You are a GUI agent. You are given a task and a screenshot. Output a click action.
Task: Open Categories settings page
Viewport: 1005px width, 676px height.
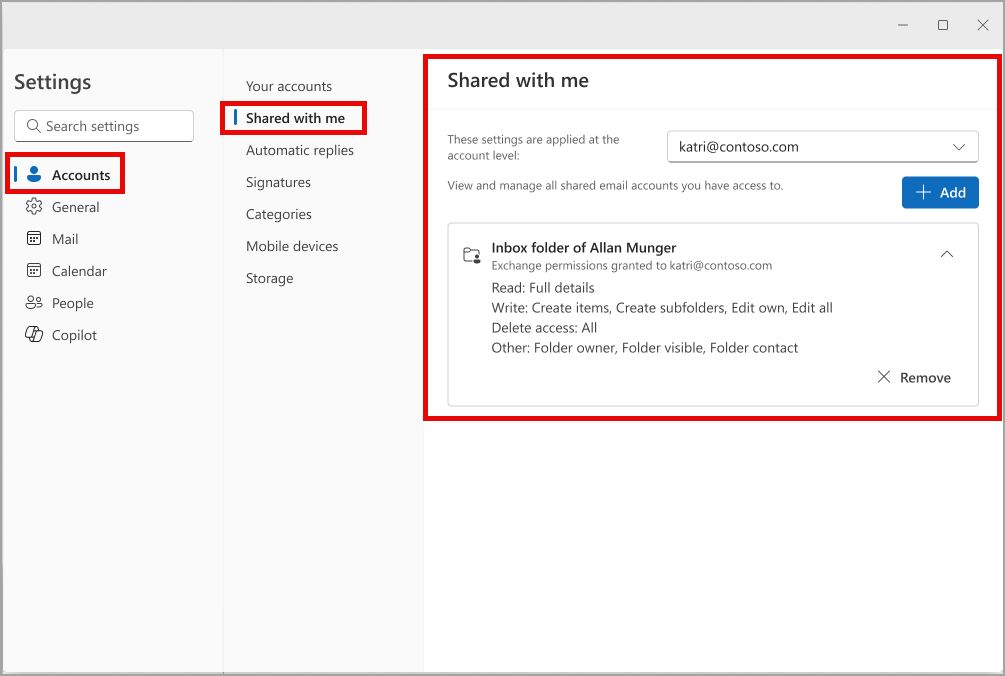pos(278,214)
